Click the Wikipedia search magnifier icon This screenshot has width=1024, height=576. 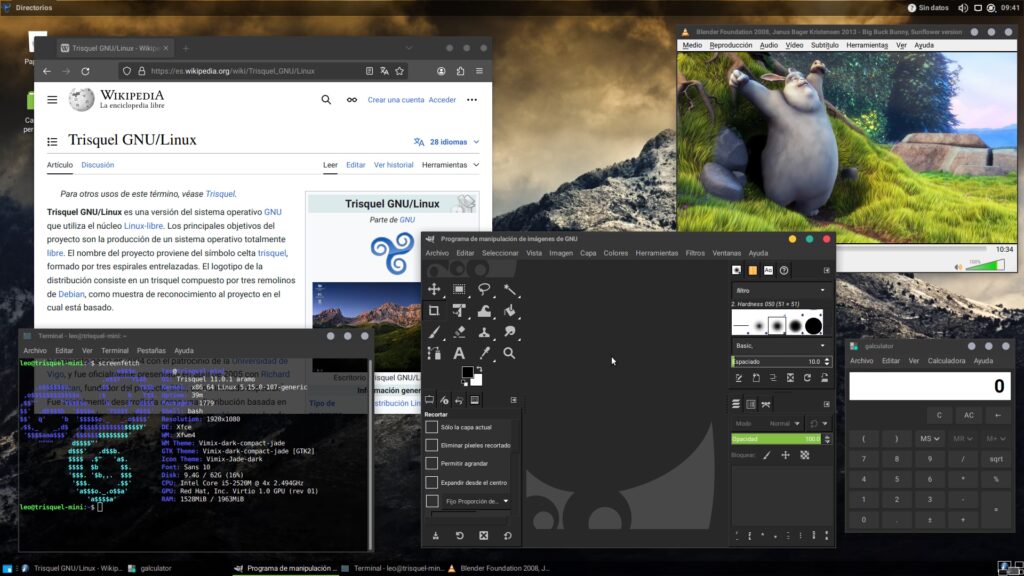tap(326, 100)
